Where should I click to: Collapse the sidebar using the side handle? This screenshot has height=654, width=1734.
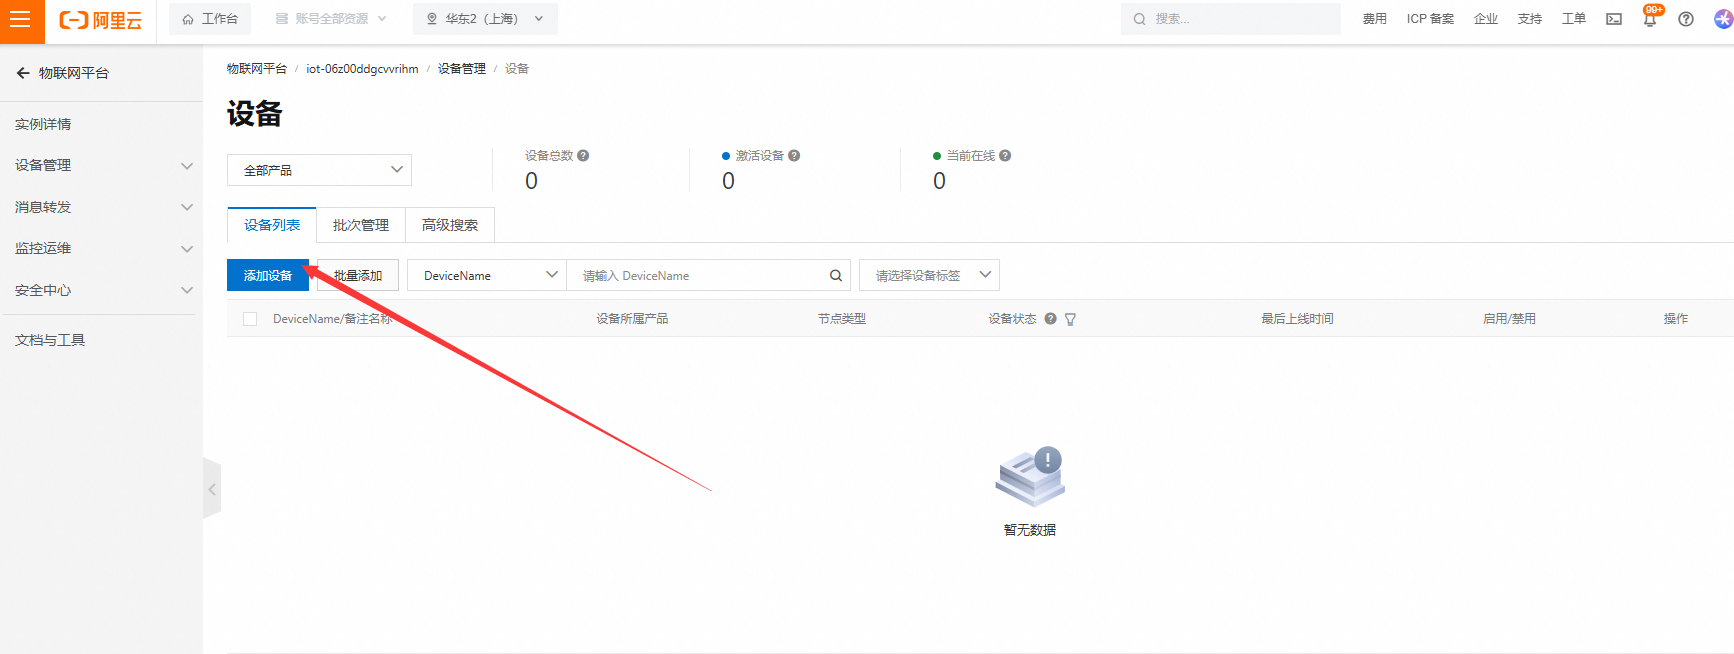pos(211,489)
